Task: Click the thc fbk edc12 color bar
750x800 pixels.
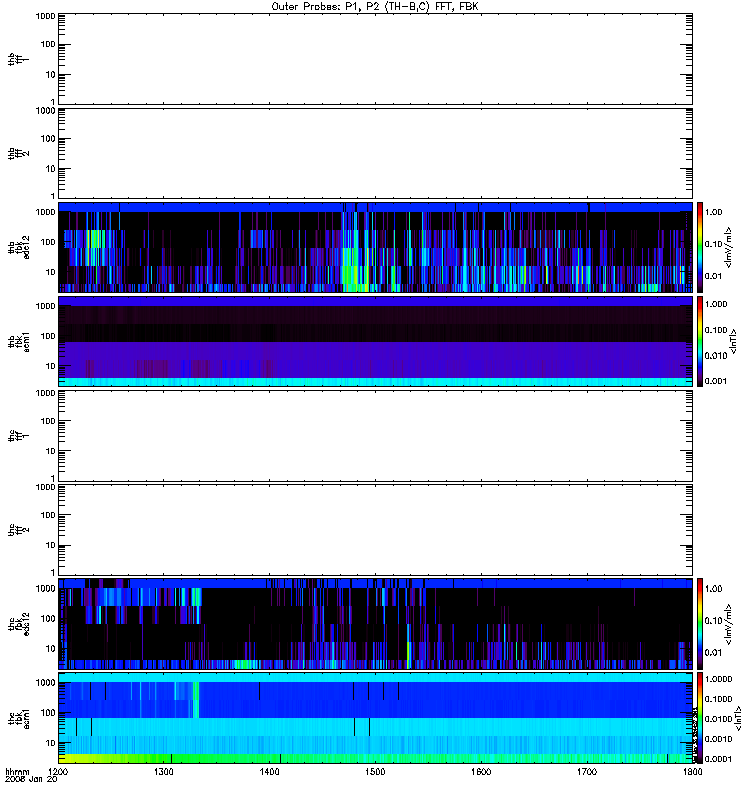Action: (x=700, y=624)
